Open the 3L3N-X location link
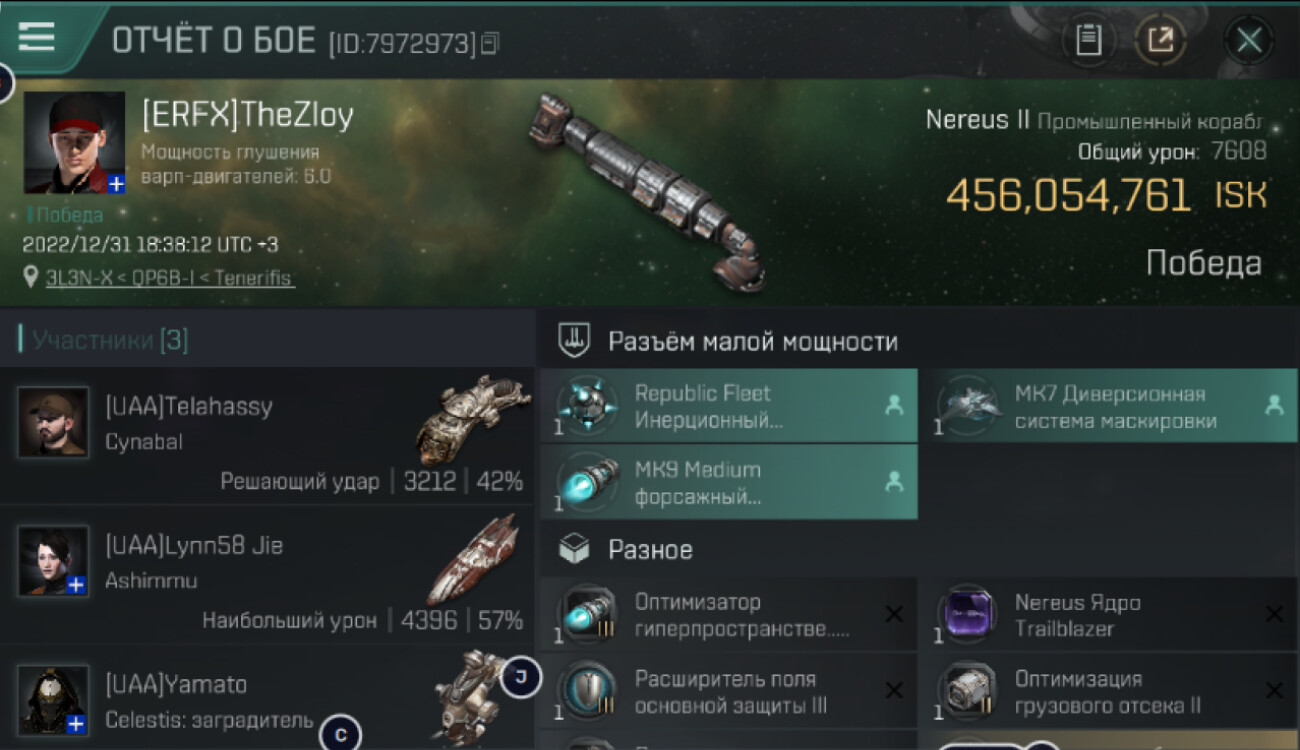Screen dimensions: 1300x750 click(170, 278)
